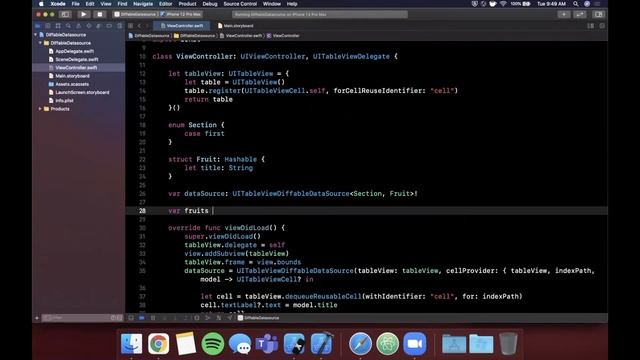Screen dimensions: 640x360
Task: Expand the Products folder
Action: pyautogui.click(x=40, y=109)
